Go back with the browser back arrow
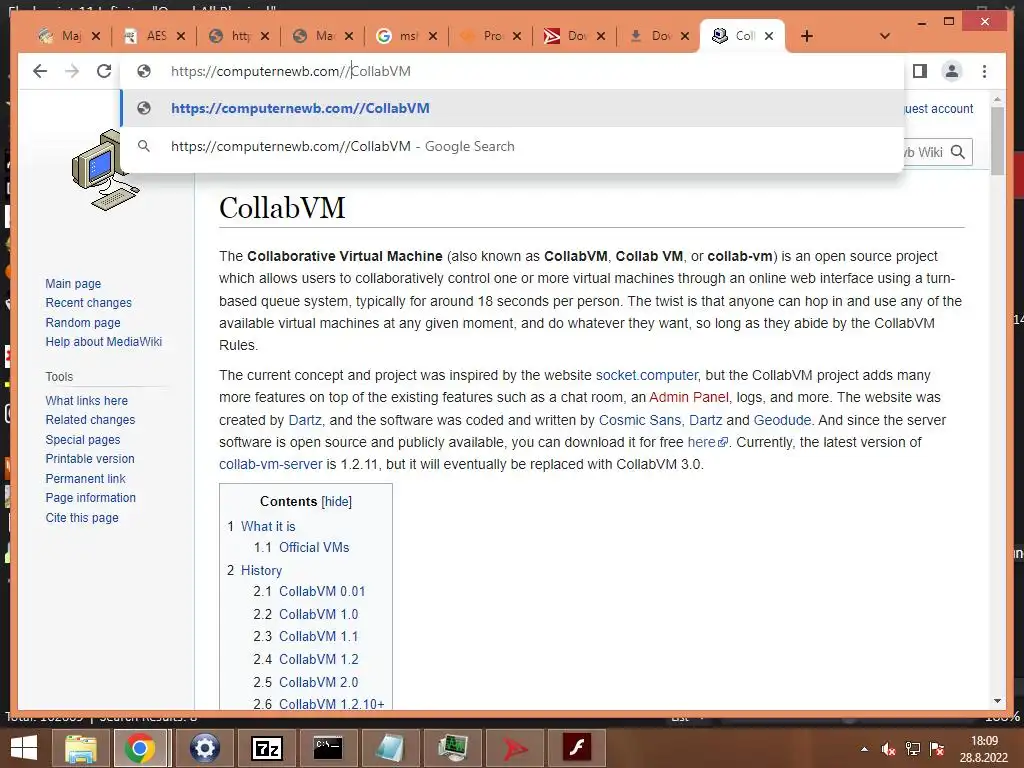Viewport: 1024px width, 768px height. [40, 71]
